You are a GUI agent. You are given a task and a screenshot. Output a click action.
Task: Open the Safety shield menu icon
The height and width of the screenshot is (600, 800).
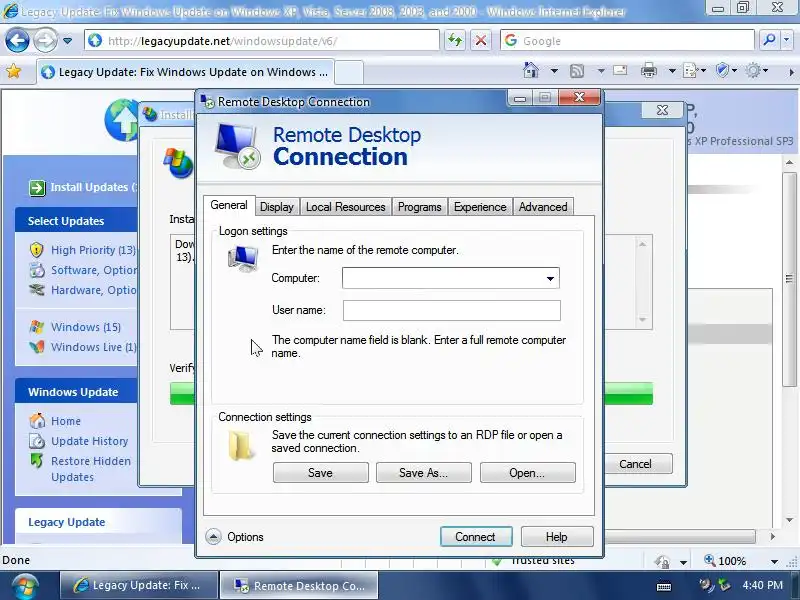726,70
